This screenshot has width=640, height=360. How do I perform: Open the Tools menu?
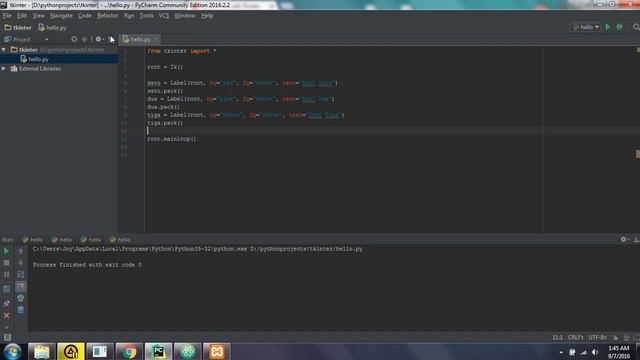(x=147, y=16)
